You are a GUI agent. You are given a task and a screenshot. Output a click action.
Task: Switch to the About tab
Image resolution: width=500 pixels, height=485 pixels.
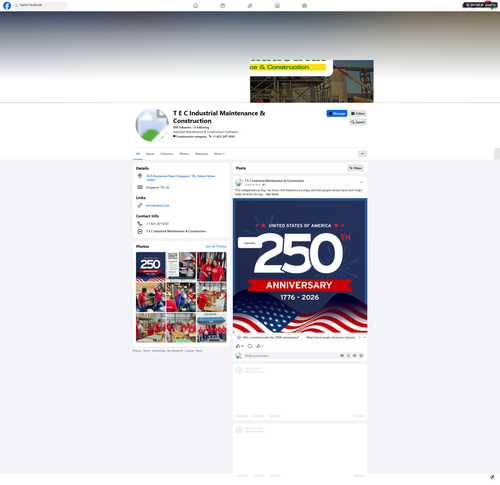coord(150,154)
